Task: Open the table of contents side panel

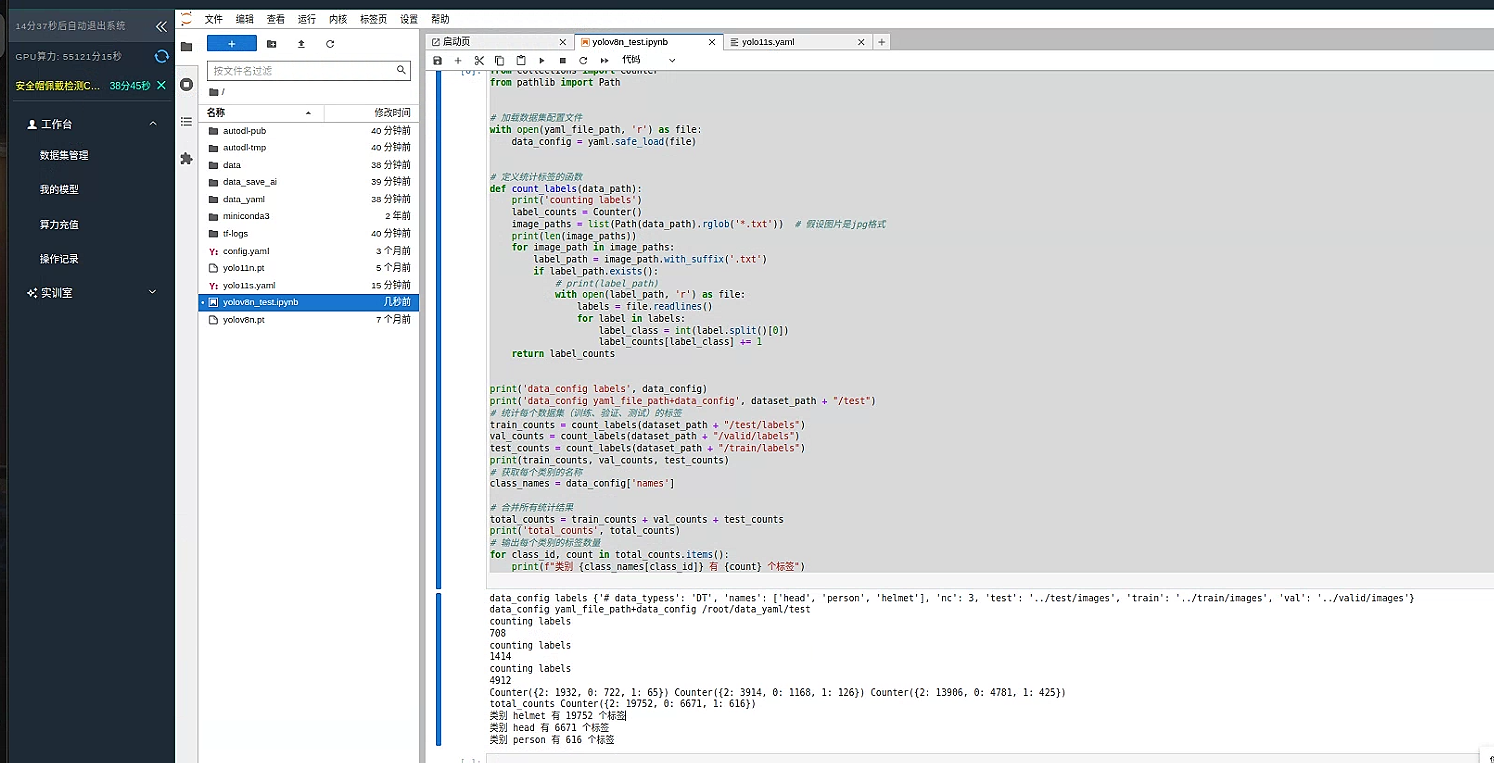Action: tap(186, 121)
